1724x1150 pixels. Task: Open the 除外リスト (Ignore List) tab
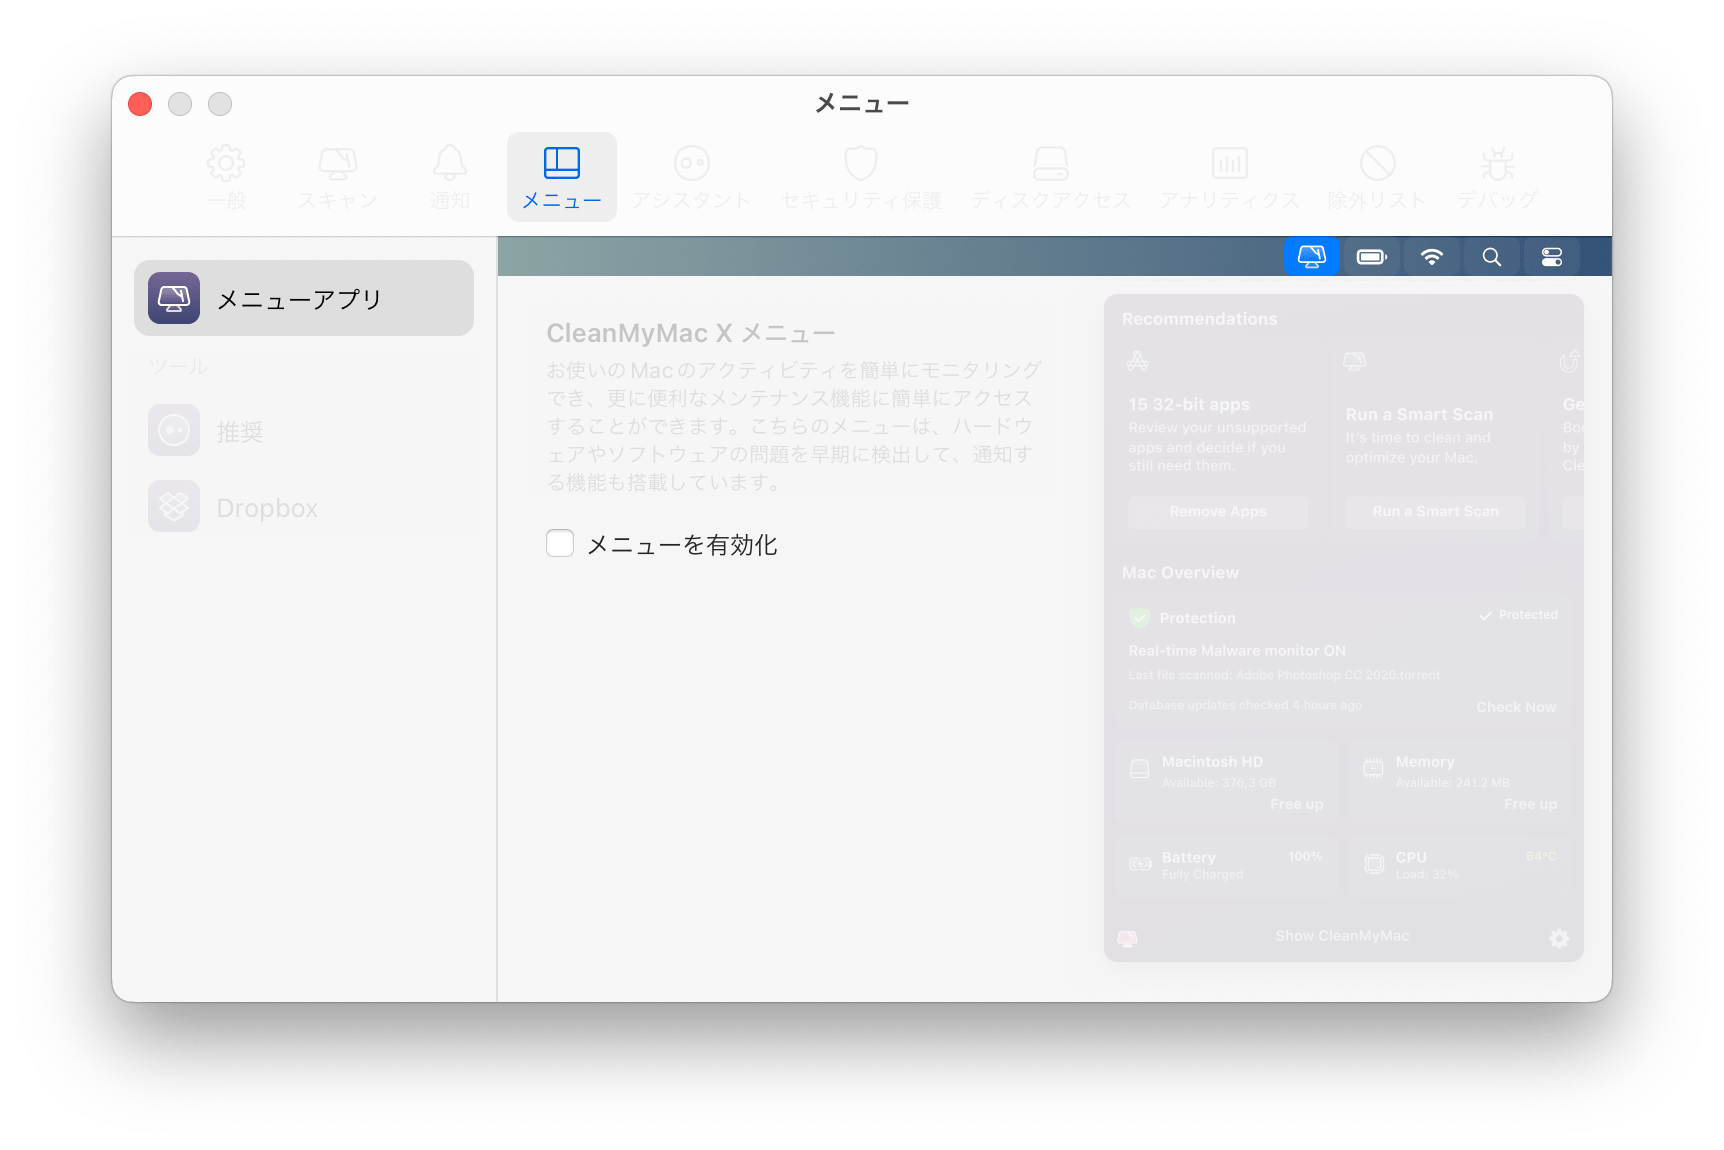(x=1377, y=177)
